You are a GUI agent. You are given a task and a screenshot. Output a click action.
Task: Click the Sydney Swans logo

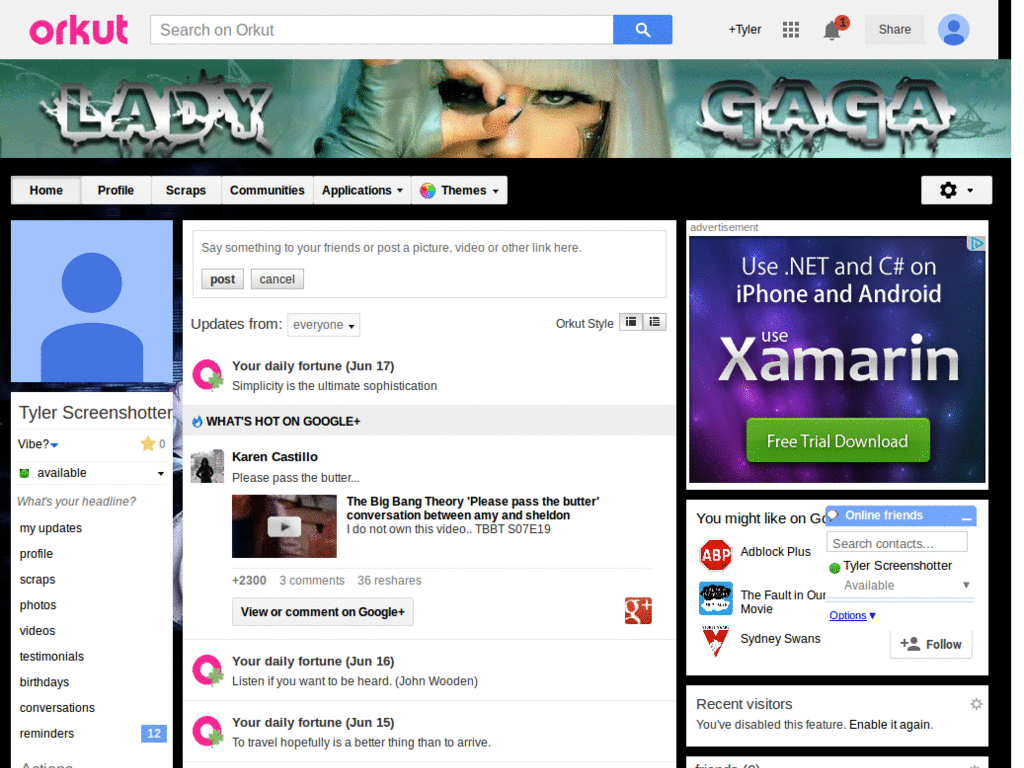[x=716, y=641]
